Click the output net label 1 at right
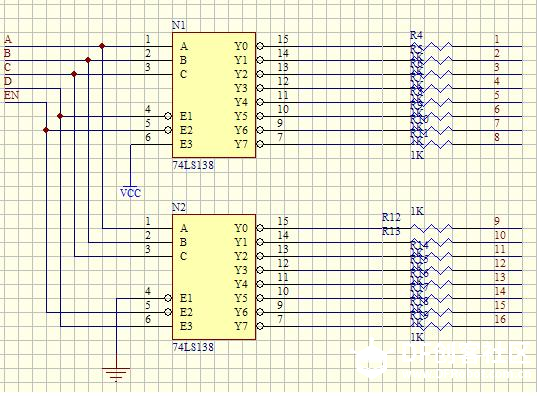 coord(497,39)
